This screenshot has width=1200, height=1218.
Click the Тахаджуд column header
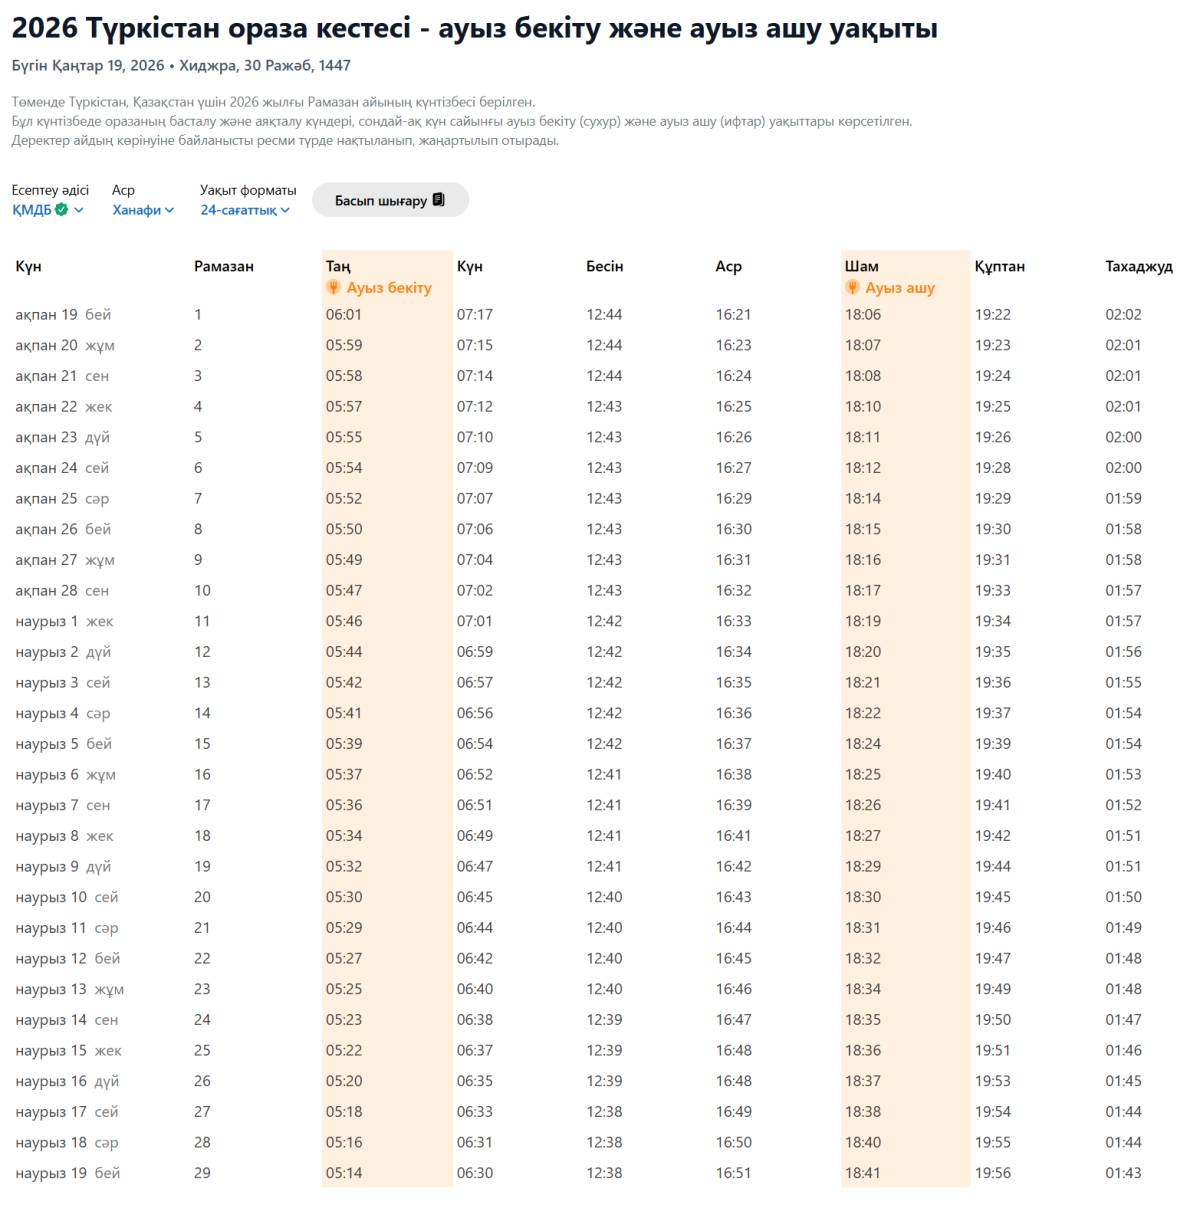coord(1138,266)
